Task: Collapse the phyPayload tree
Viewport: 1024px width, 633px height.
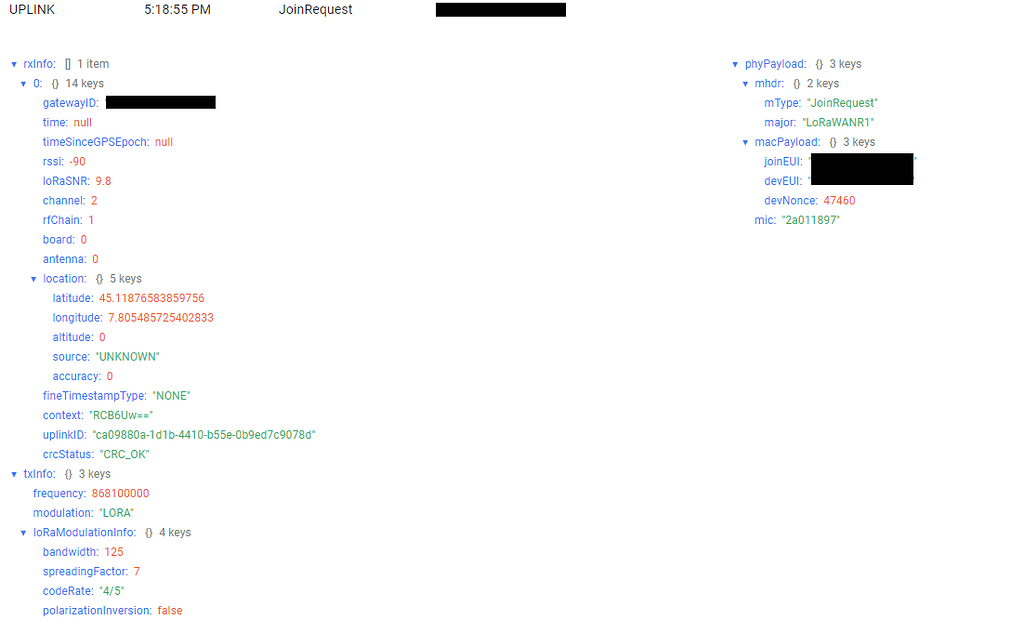Action: 736,63
